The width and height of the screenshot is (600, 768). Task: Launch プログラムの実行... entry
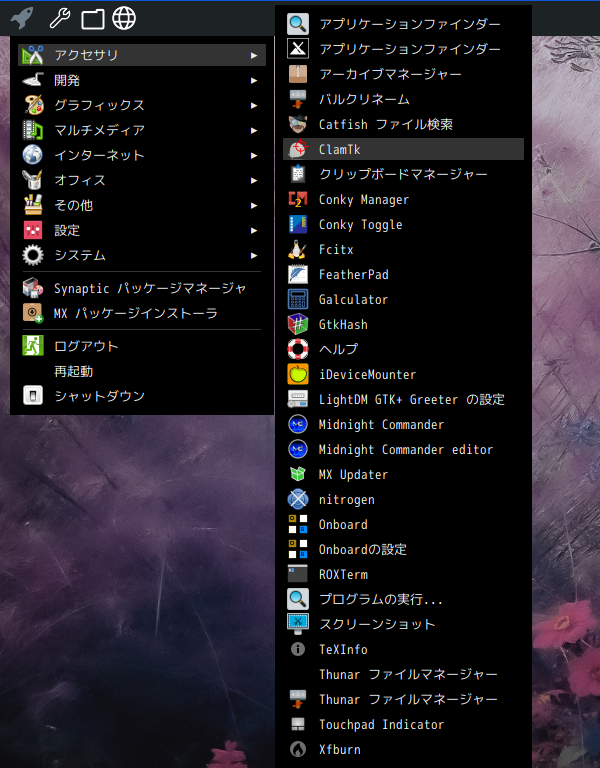click(x=404, y=599)
